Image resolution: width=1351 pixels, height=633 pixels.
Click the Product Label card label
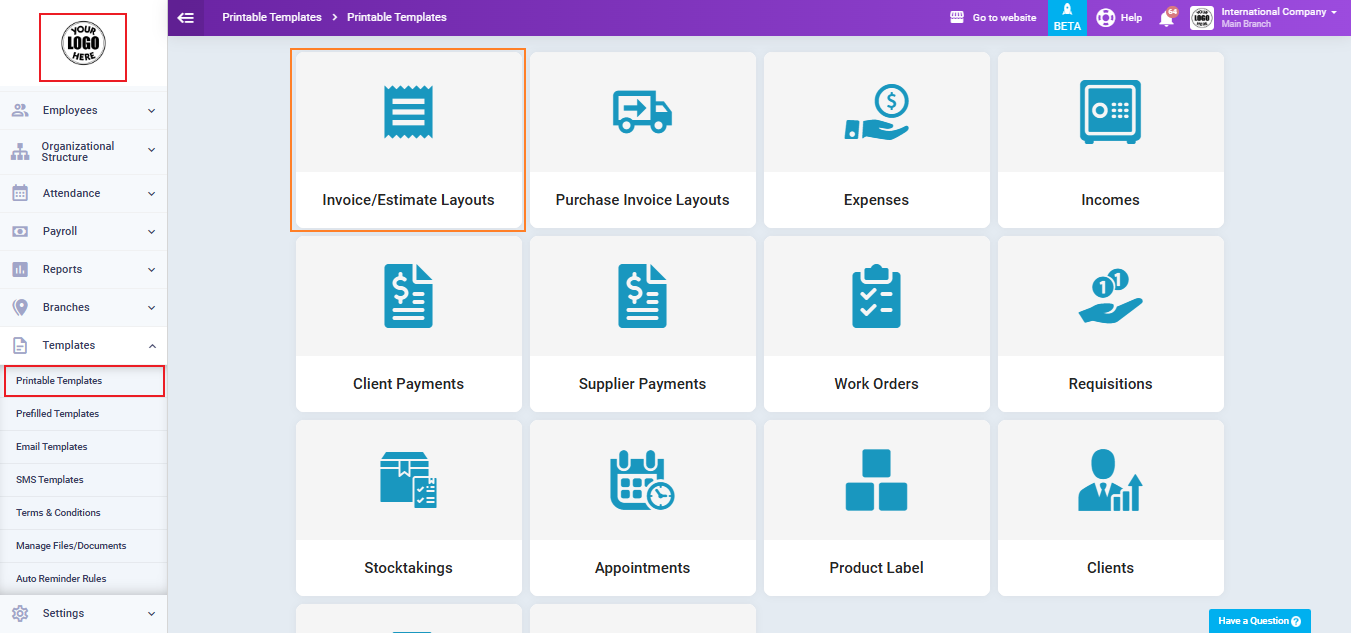pyautogui.click(x=876, y=568)
